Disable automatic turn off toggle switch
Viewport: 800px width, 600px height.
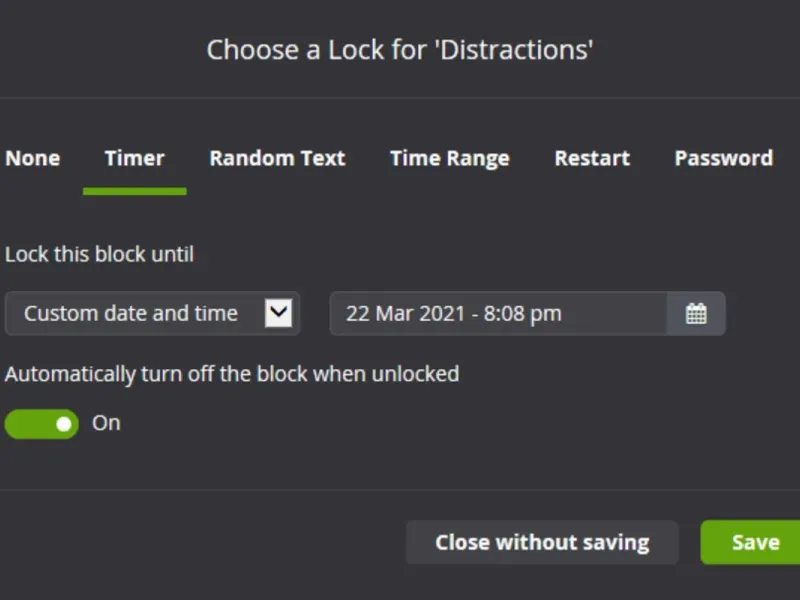41,423
